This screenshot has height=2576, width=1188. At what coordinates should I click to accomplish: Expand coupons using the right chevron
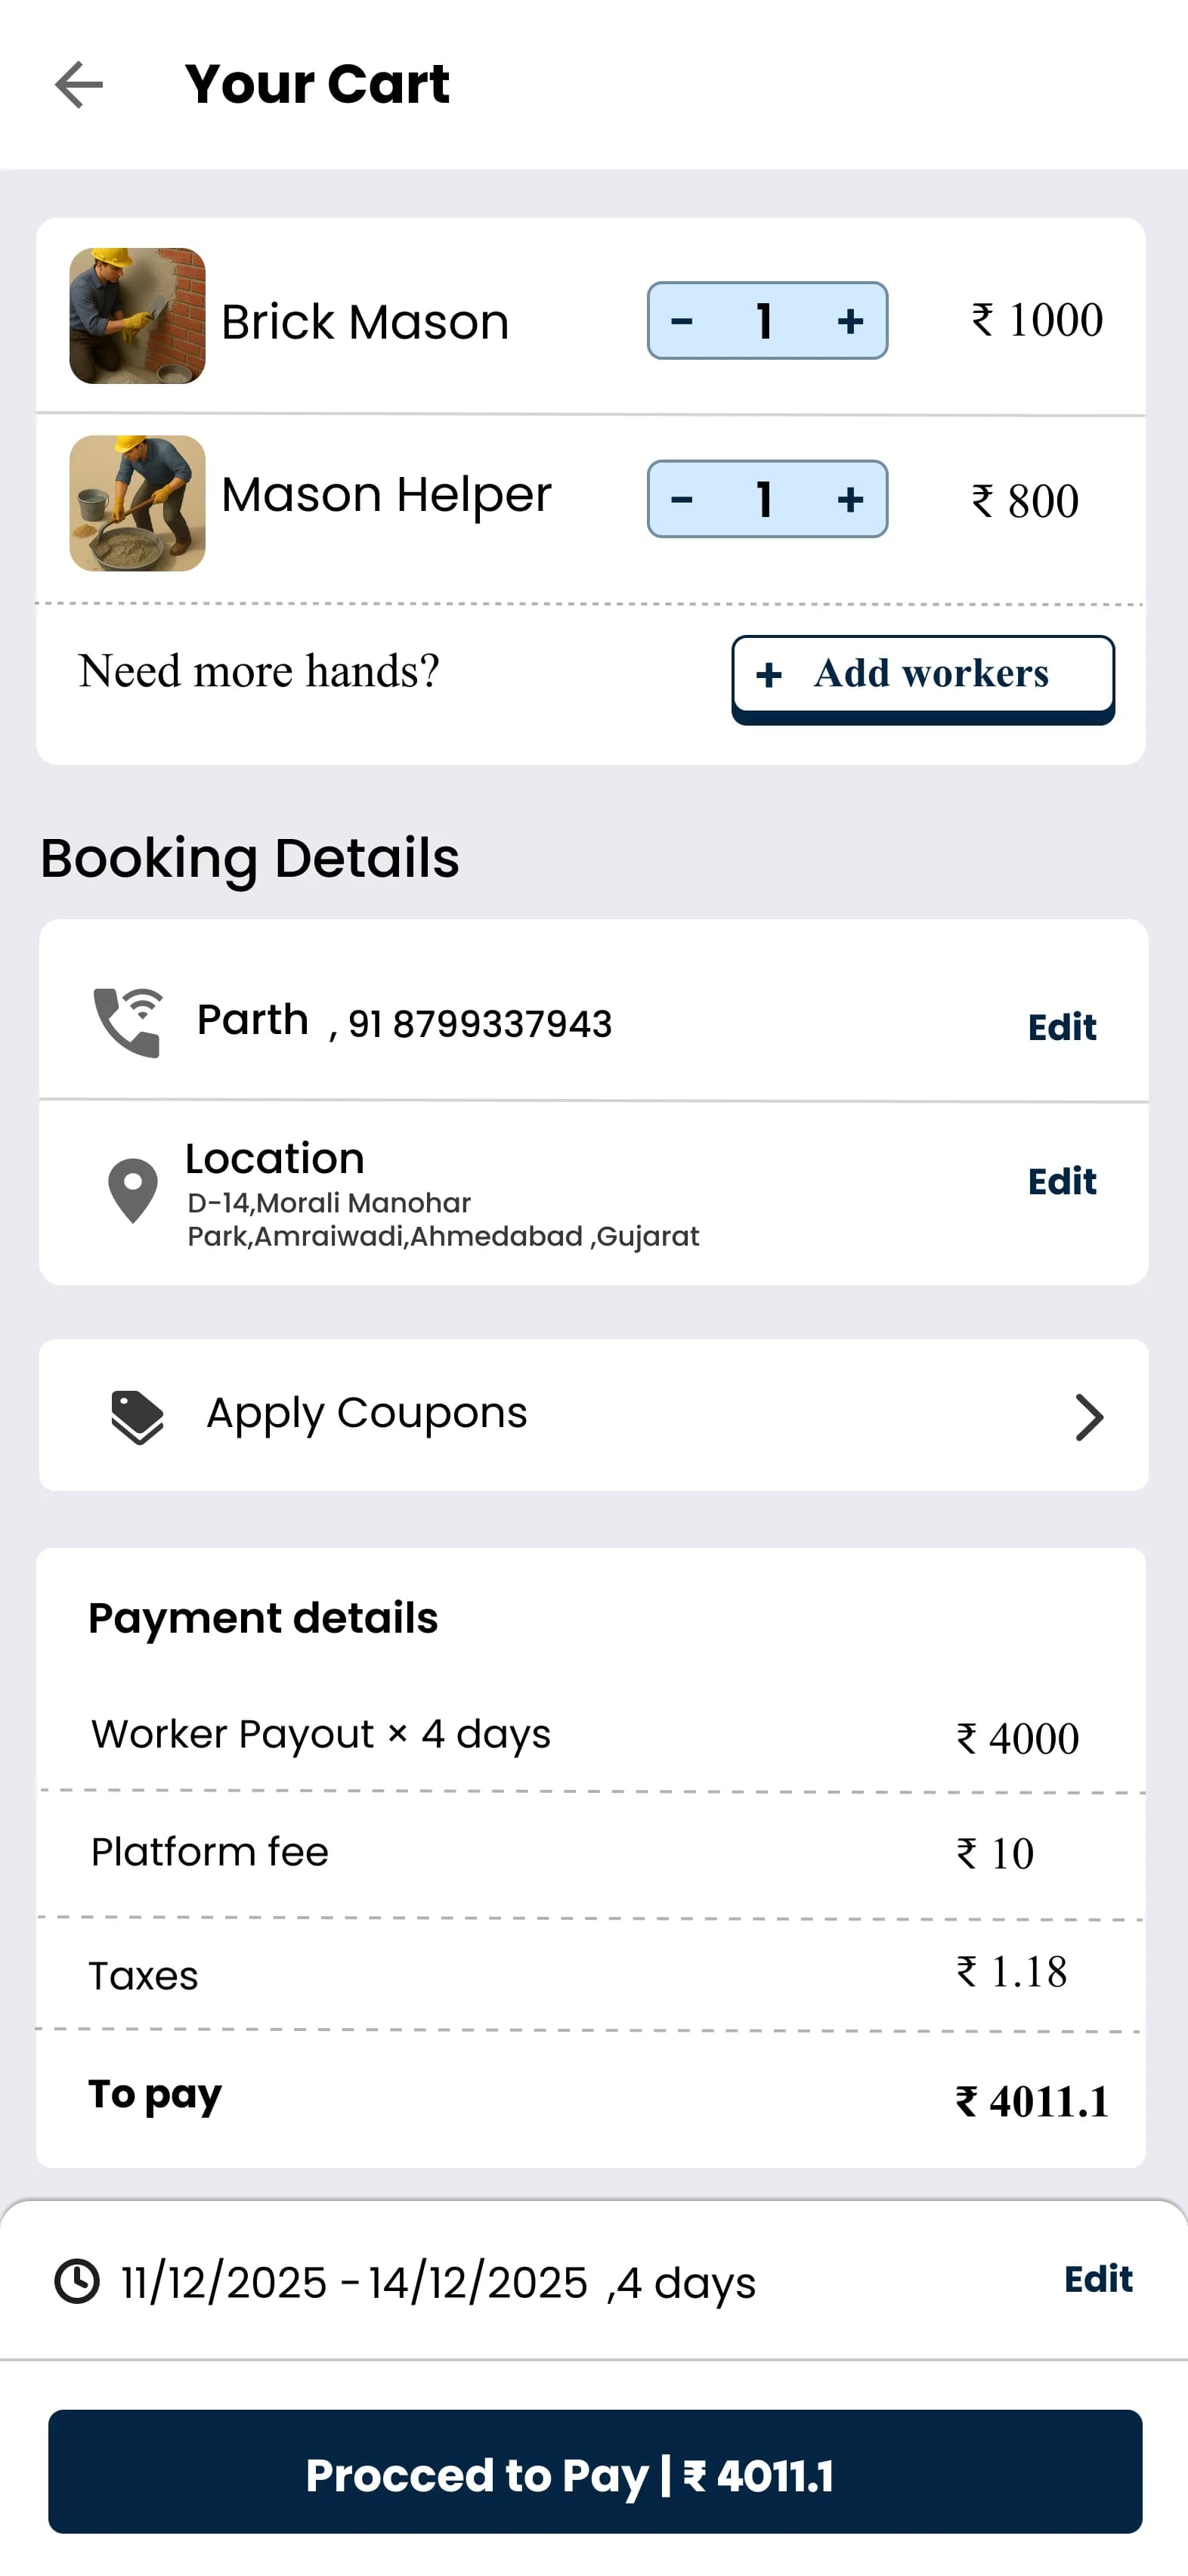(x=1089, y=1416)
